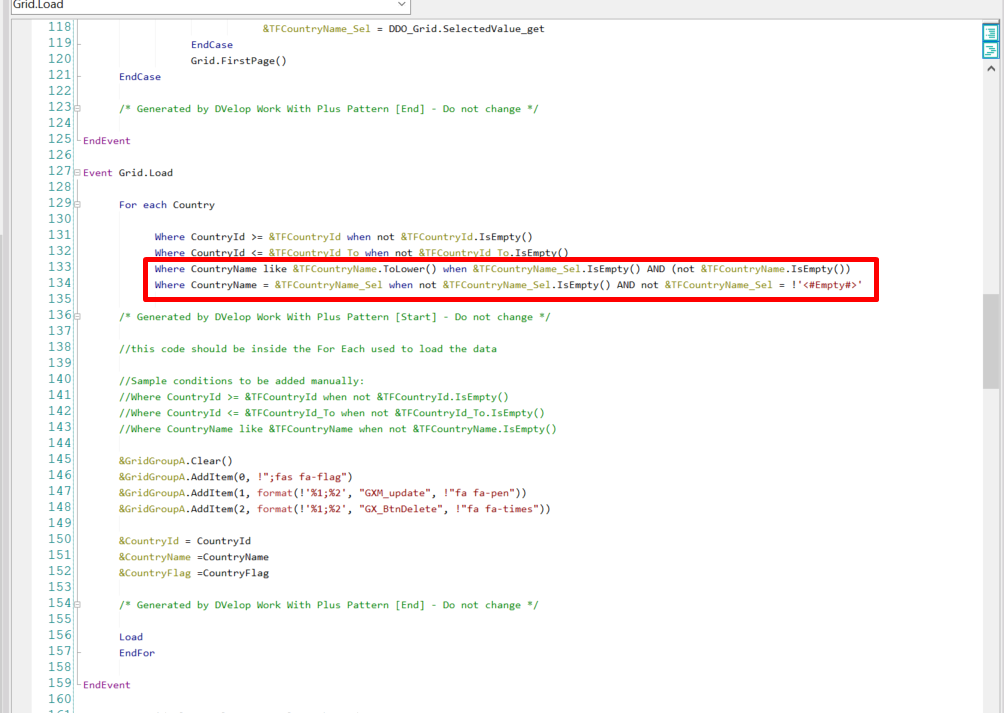Click 'EndEvent' on line 159
Viewport: 1004px width, 713px height.
click(x=106, y=685)
